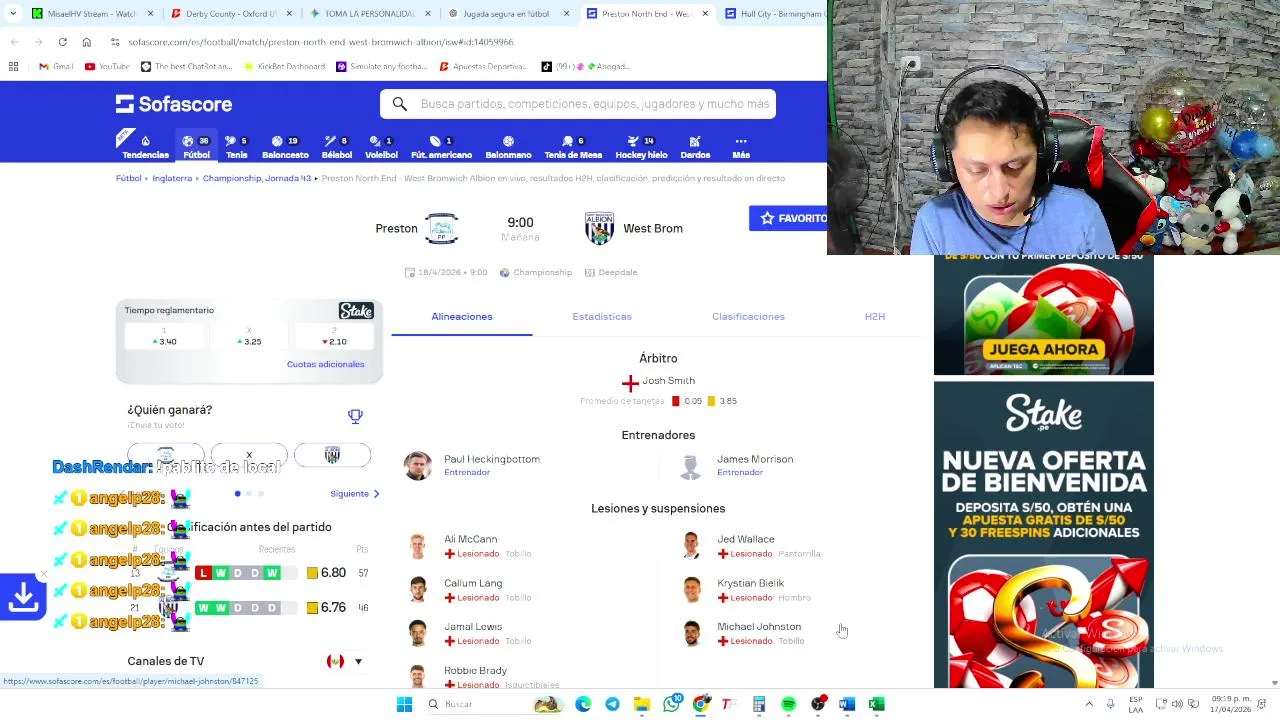Viewport: 1280px width, 720px height.
Task: Switch to the H2H tab
Action: click(875, 316)
